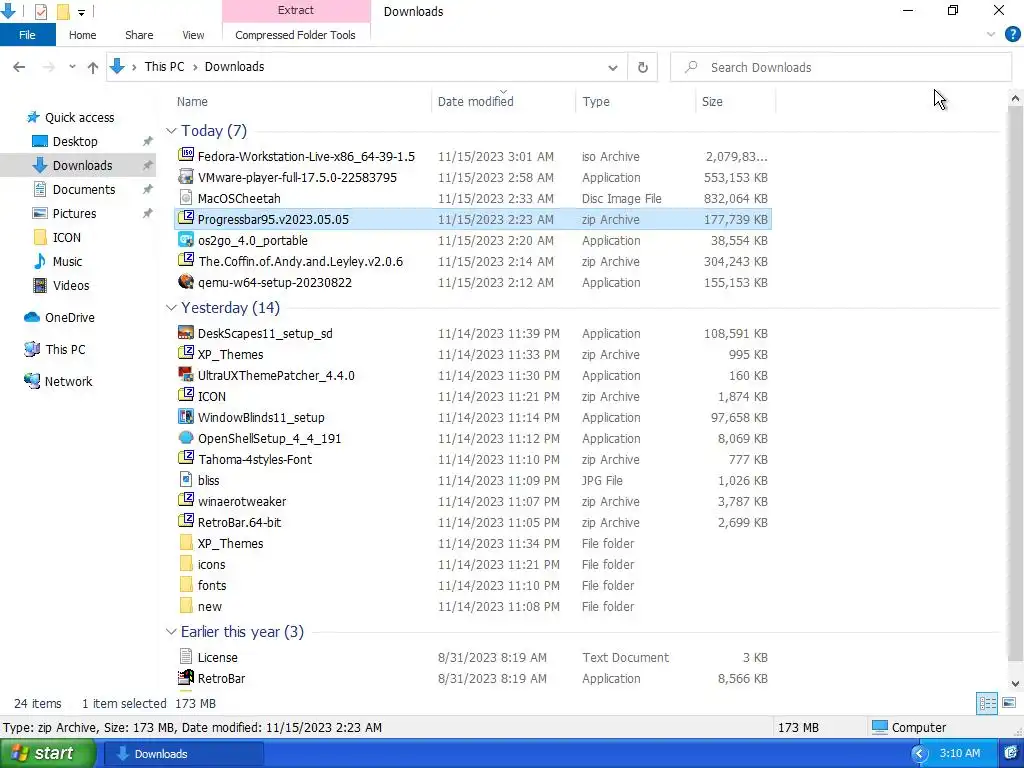Open Customize Quick Access Toolbar dropdown
1024x768 pixels.
point(82,12)
